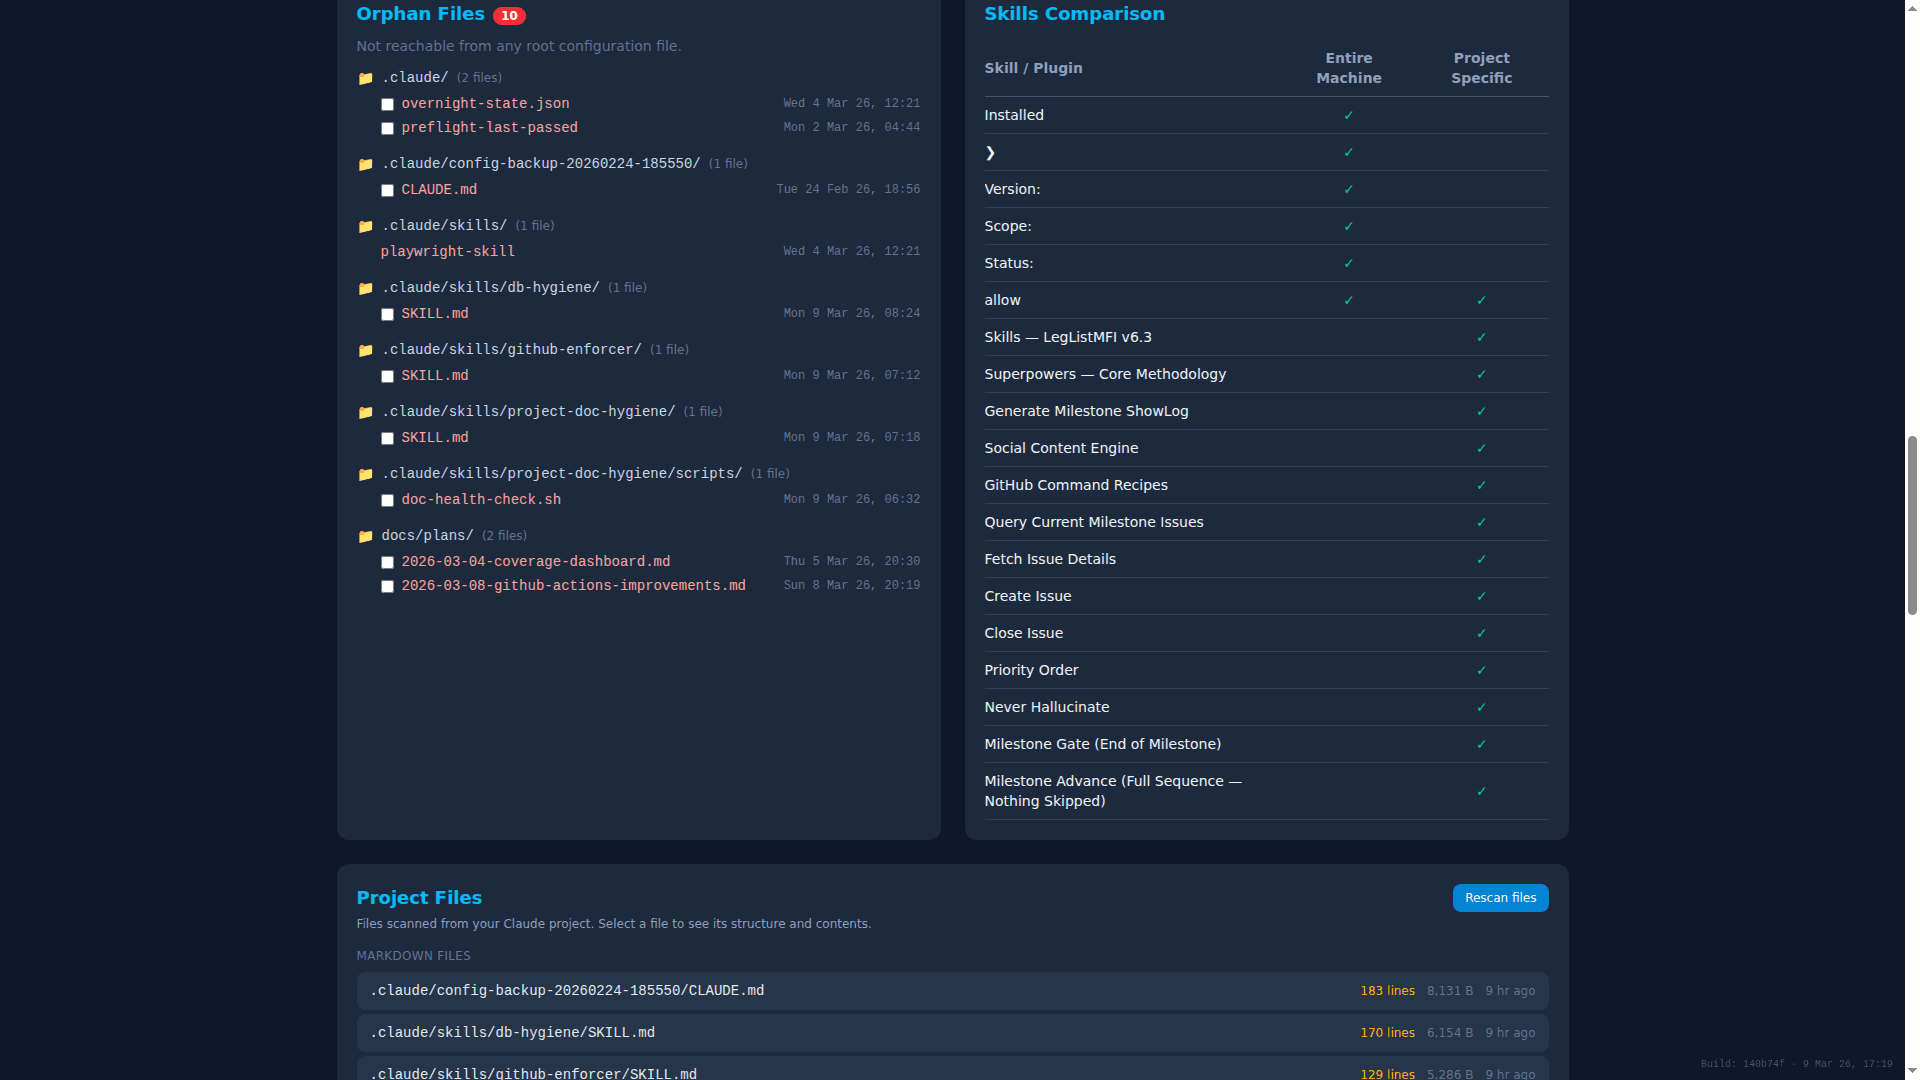Viewport: 1920px width, 1080px height.
Task: Open the preflight-last-passed file
Action: 489,127
